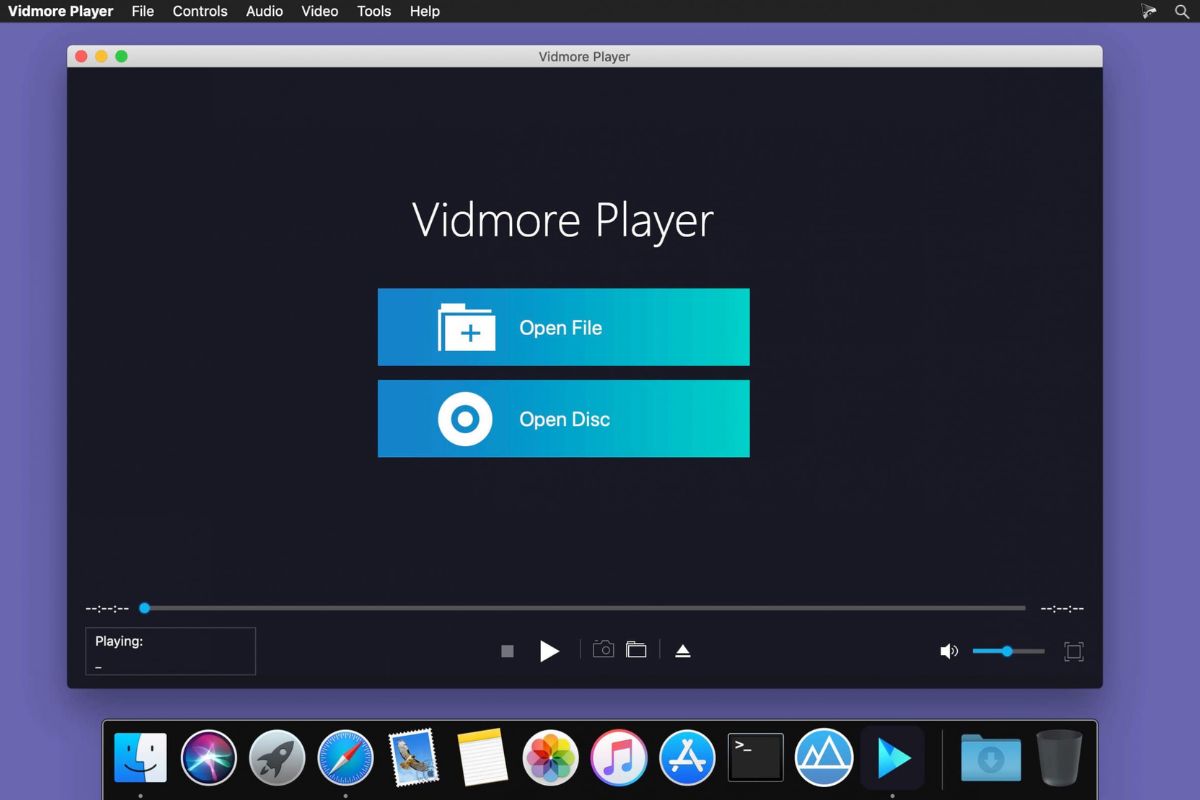Open Finder from the Dock

[x=140, y=758]
